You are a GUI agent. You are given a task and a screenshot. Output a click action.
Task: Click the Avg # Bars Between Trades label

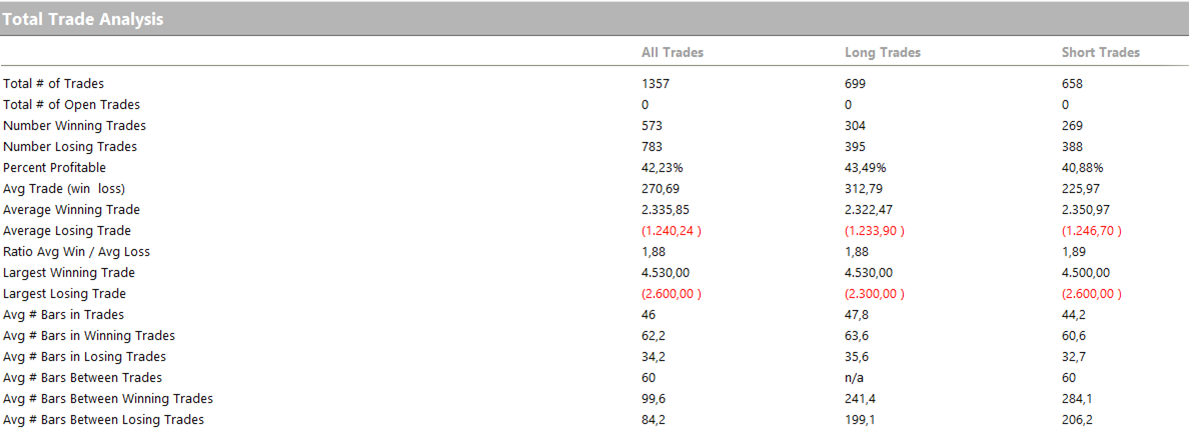(82, 378)
